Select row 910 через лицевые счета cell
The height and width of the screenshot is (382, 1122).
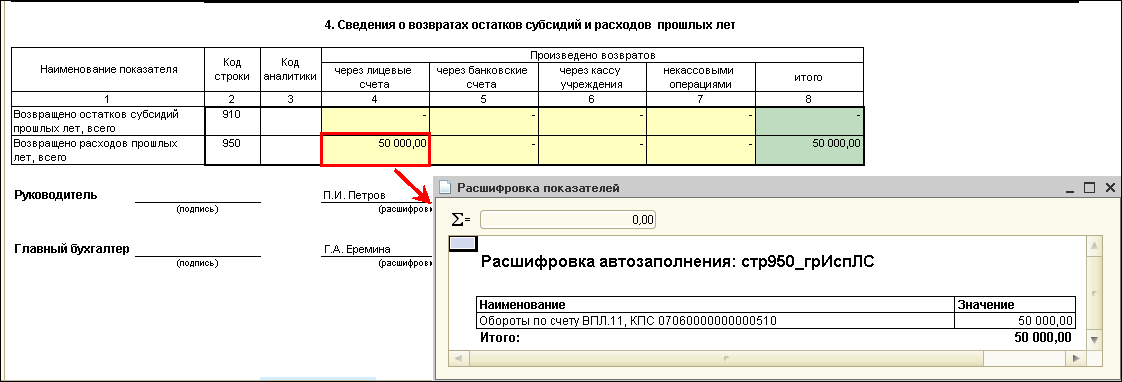(375, 120)
